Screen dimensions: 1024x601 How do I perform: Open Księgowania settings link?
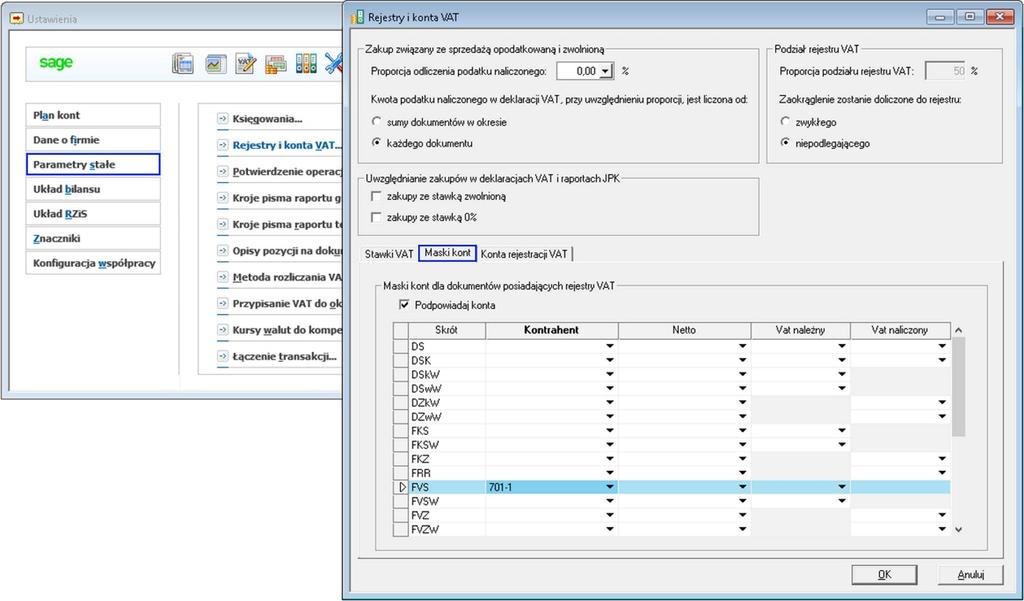(267, 119)
